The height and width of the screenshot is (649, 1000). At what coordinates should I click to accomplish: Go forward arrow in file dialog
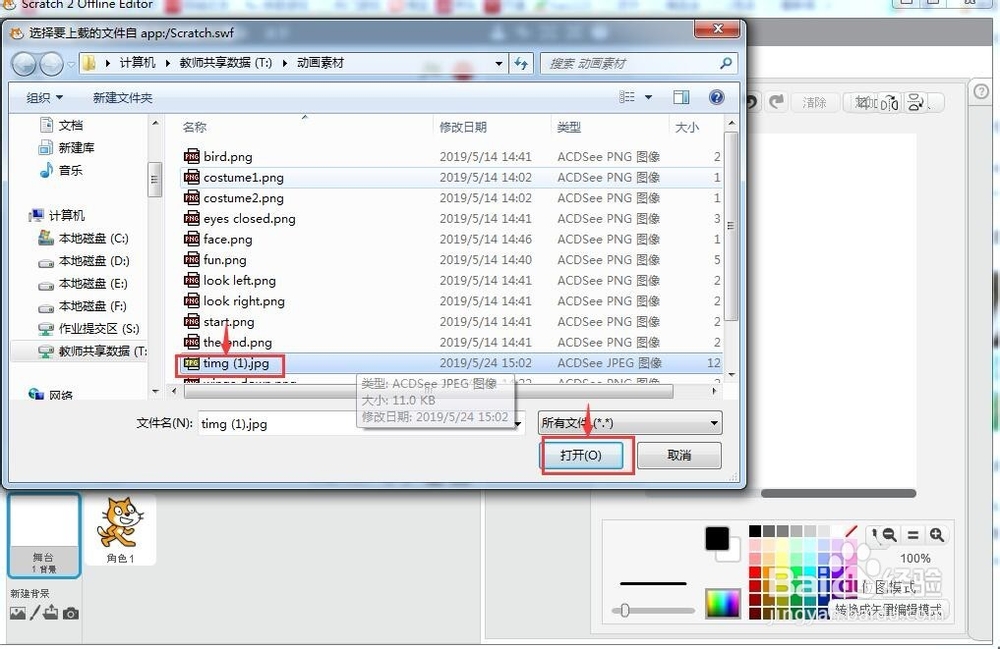coord(52,64)
